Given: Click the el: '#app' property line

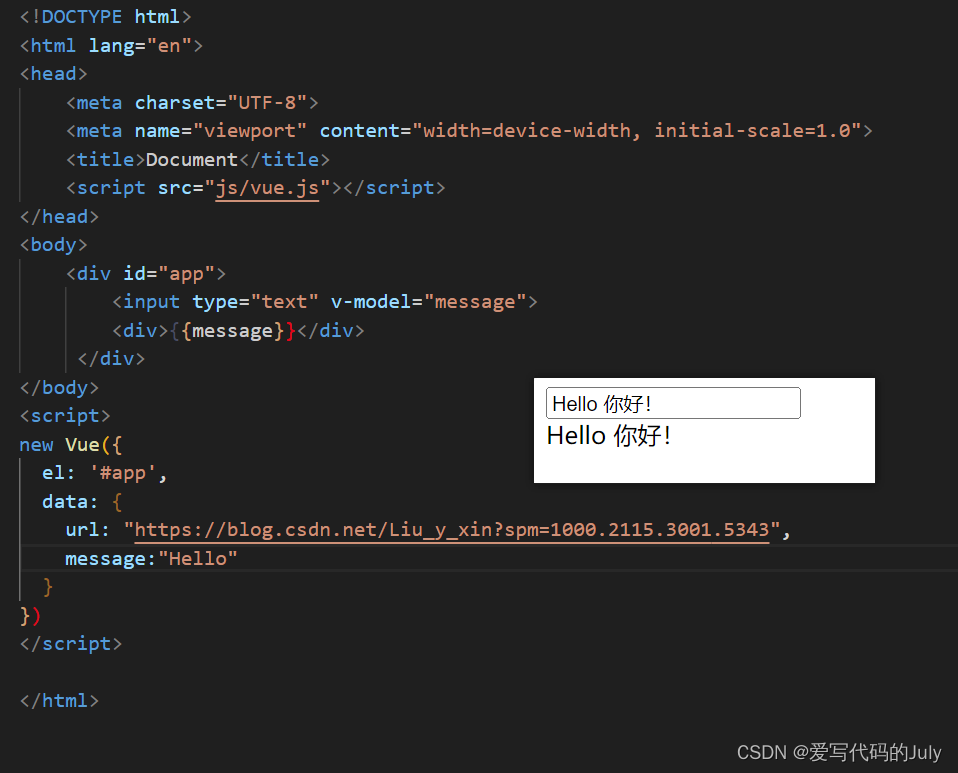Looking at the screenshot, I should [x=104, y=473].
